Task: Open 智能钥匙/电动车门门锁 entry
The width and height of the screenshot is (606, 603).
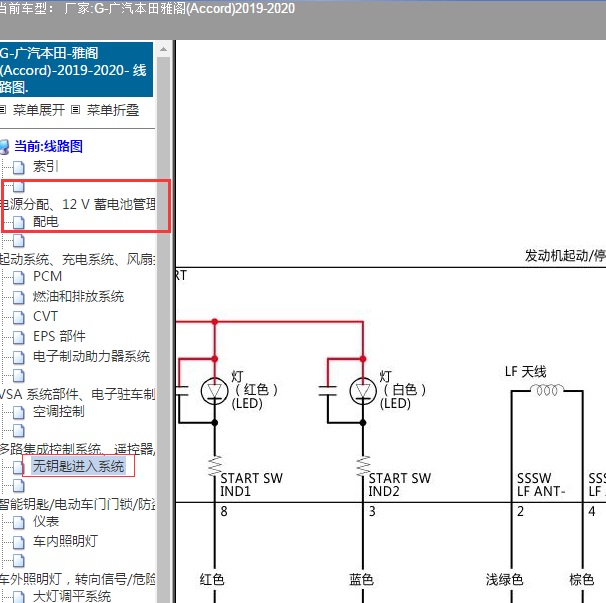Action: pyautogui.click(x=78, y=504)
